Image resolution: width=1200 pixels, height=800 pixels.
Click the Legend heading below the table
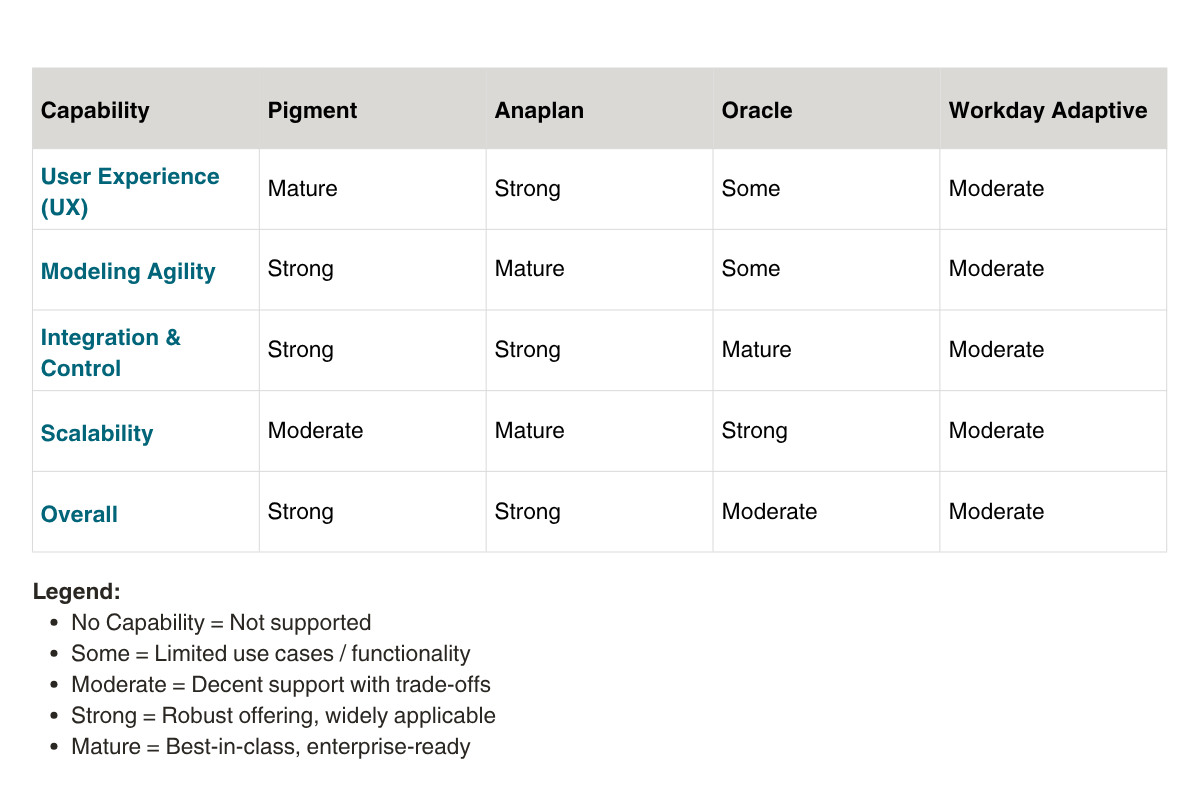pyautogui.click(x=77, y=591)
